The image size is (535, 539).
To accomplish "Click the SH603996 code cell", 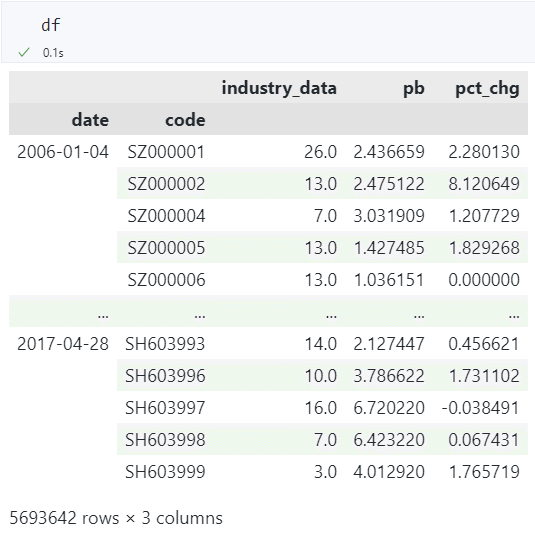I will pos(165,375).
